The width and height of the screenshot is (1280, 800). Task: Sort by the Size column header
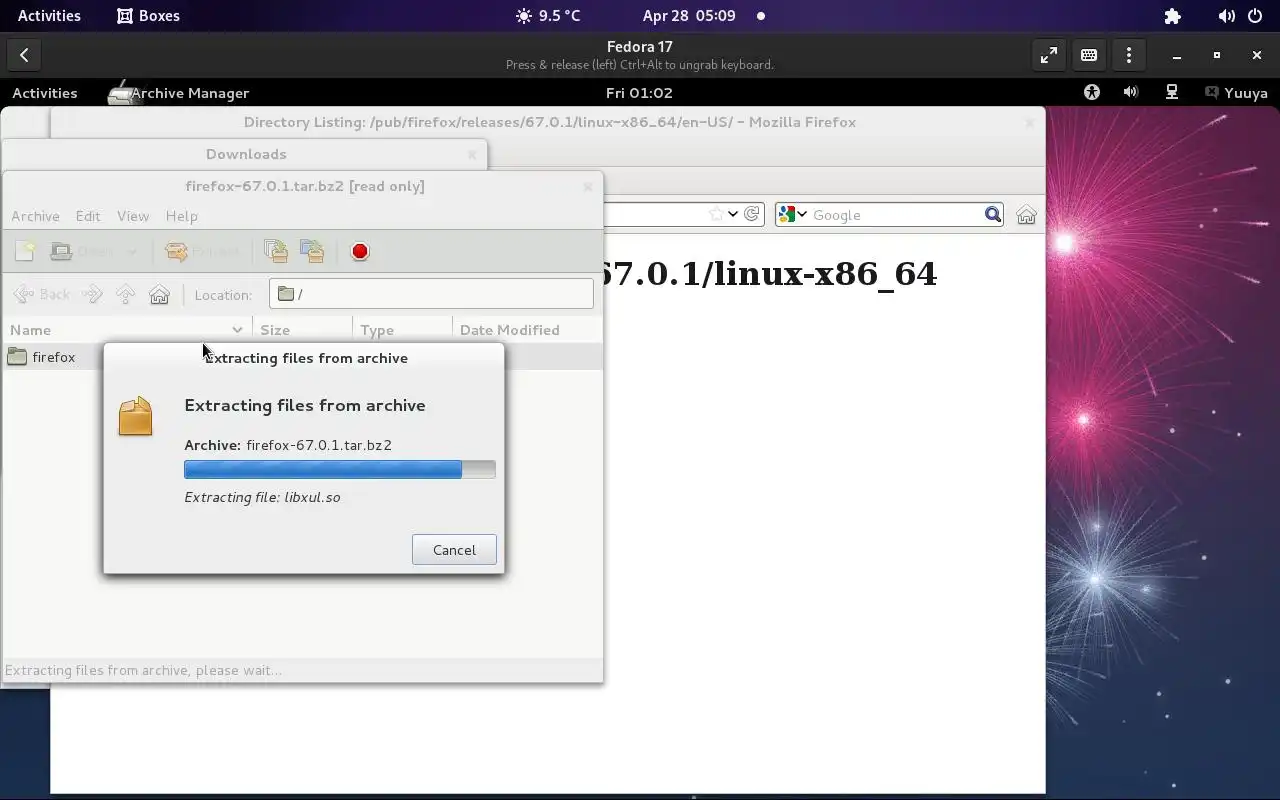coord(302,330)
